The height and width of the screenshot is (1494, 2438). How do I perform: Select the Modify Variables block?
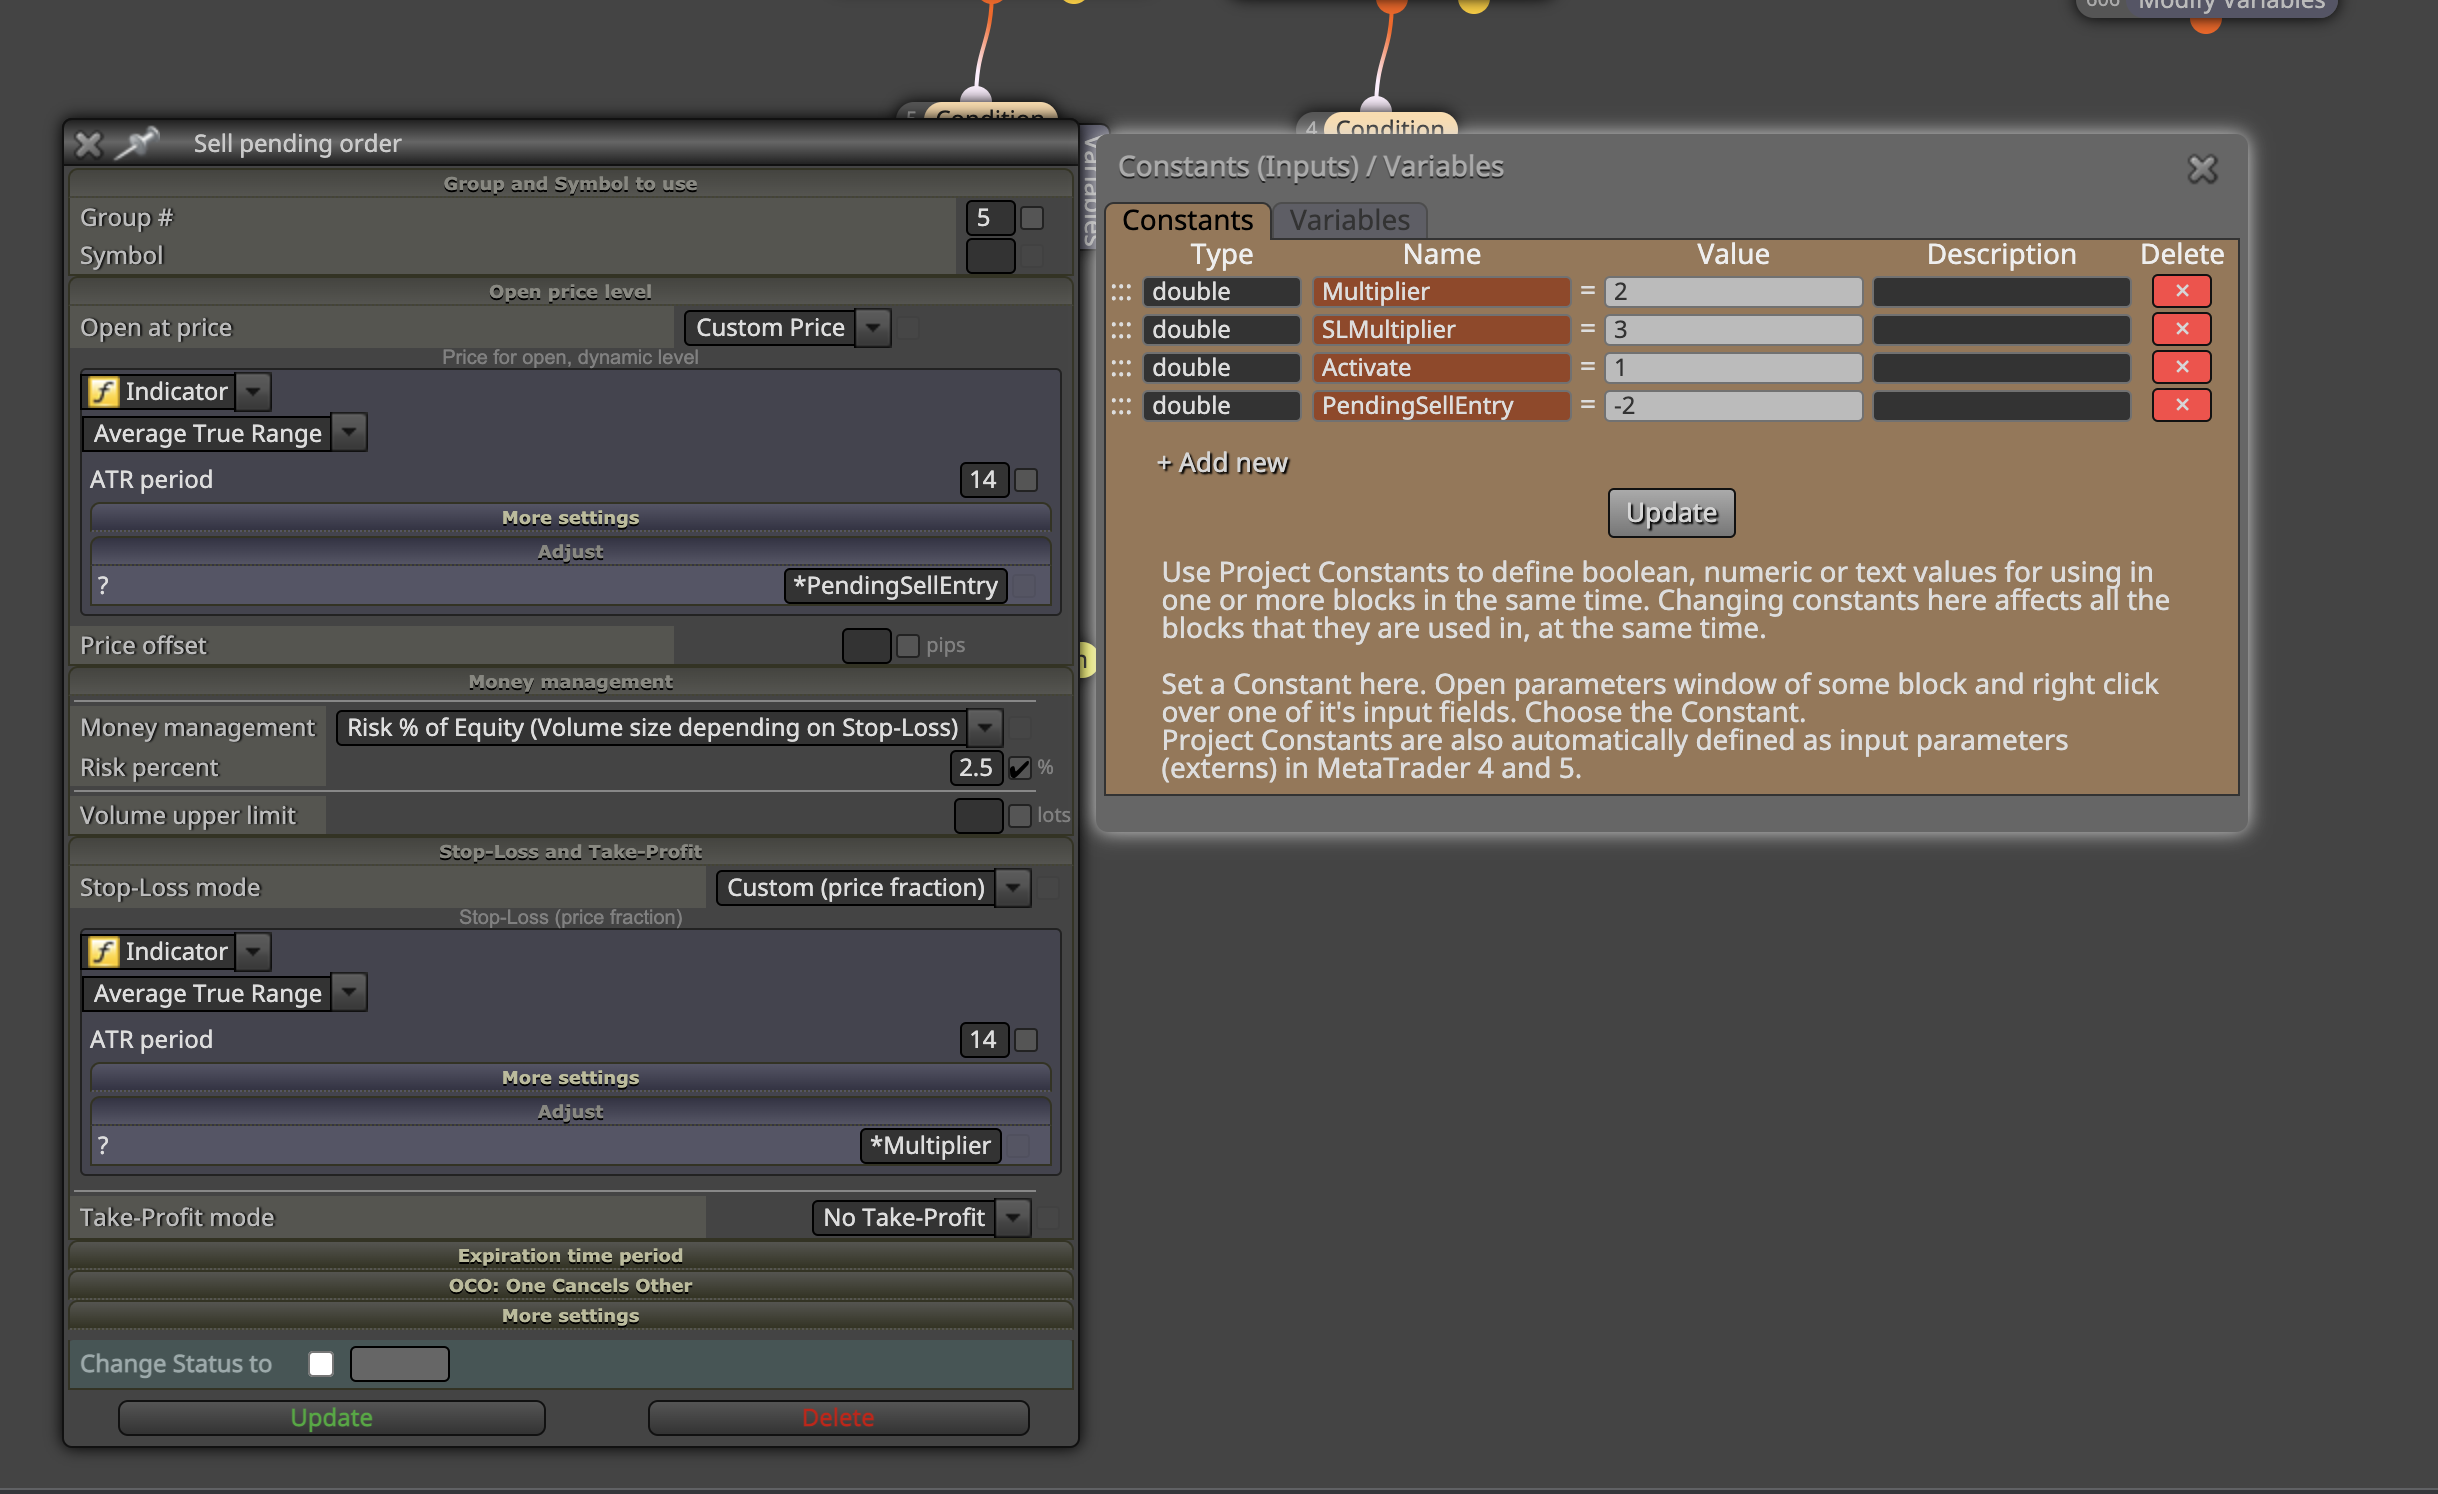coord(2207,6)
